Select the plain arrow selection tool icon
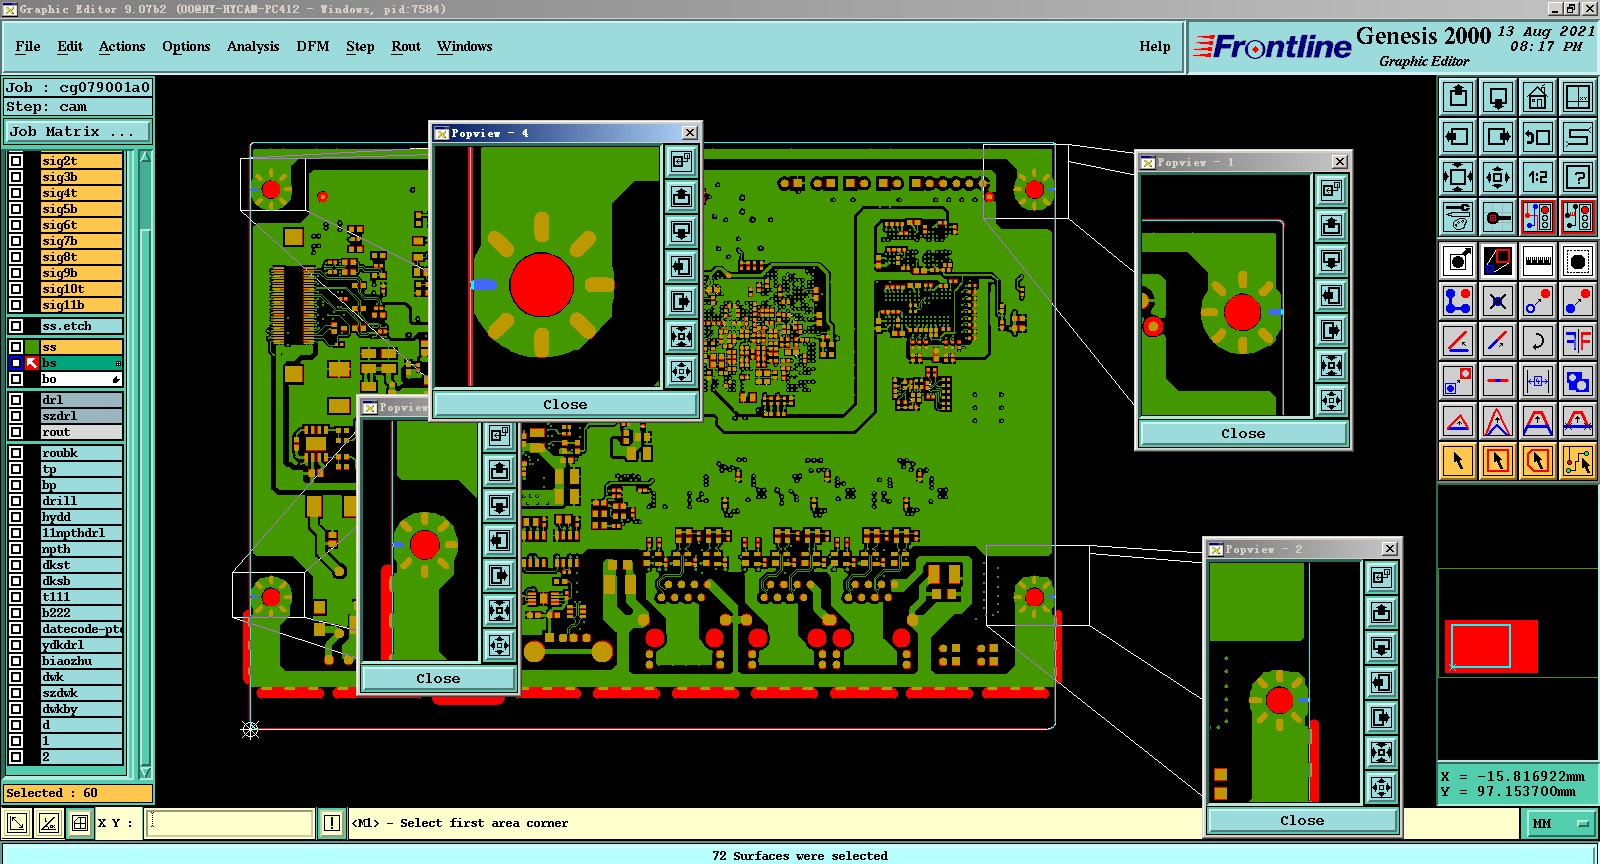The height and width of the screenshot is (864, 1600). point(1458,461)
